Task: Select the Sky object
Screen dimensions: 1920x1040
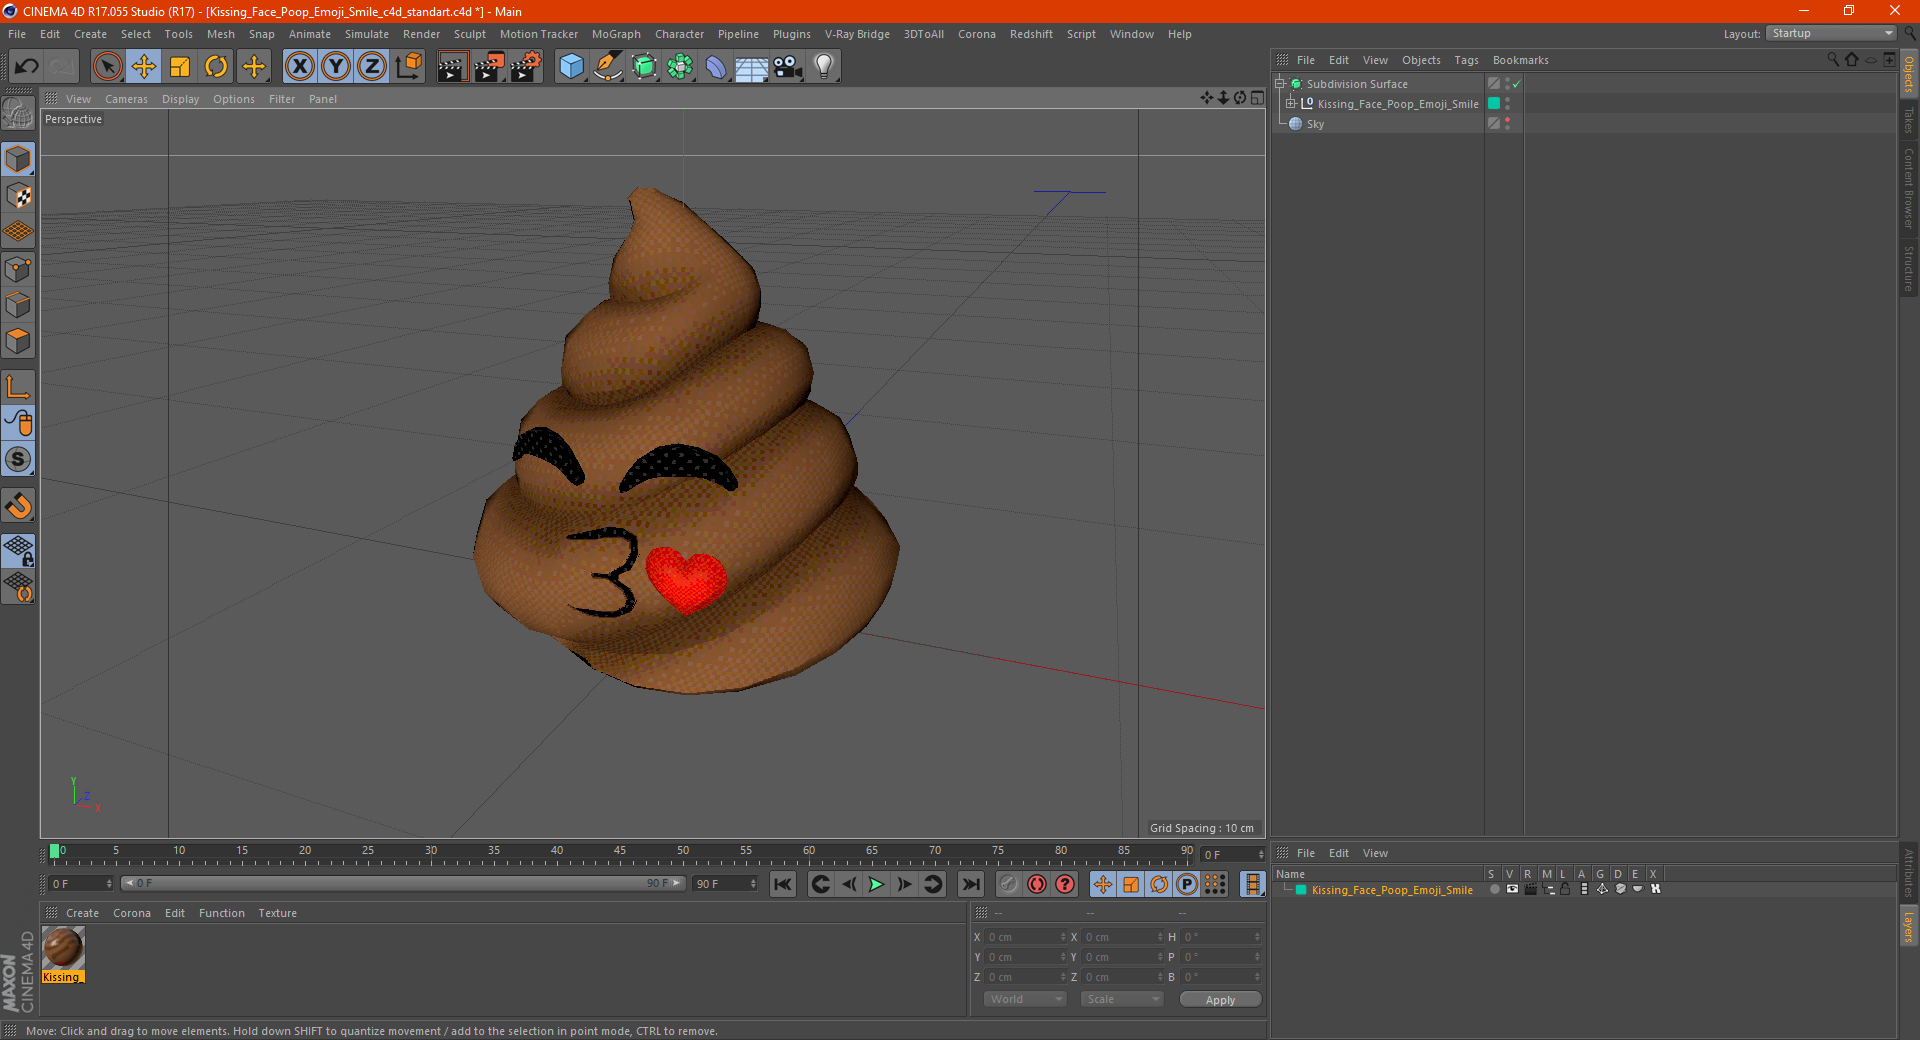Action: tap(1315, 124)
